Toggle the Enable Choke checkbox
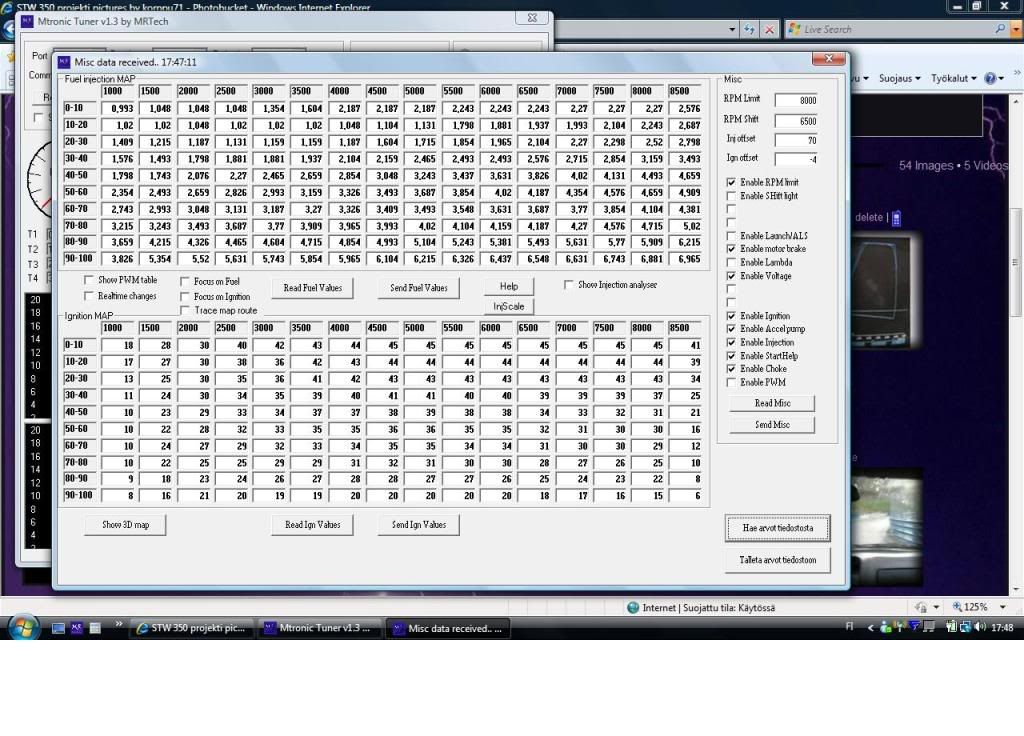Image resolution: width=1024 pixels, height=736 pixels. click(x=731, y=369)
